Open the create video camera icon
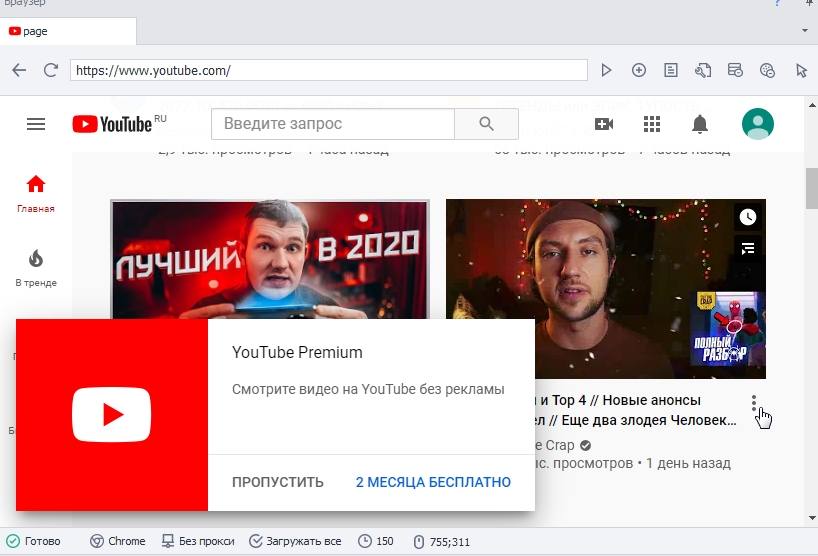Viewport: 818px width, 556px height. (604, 124)
